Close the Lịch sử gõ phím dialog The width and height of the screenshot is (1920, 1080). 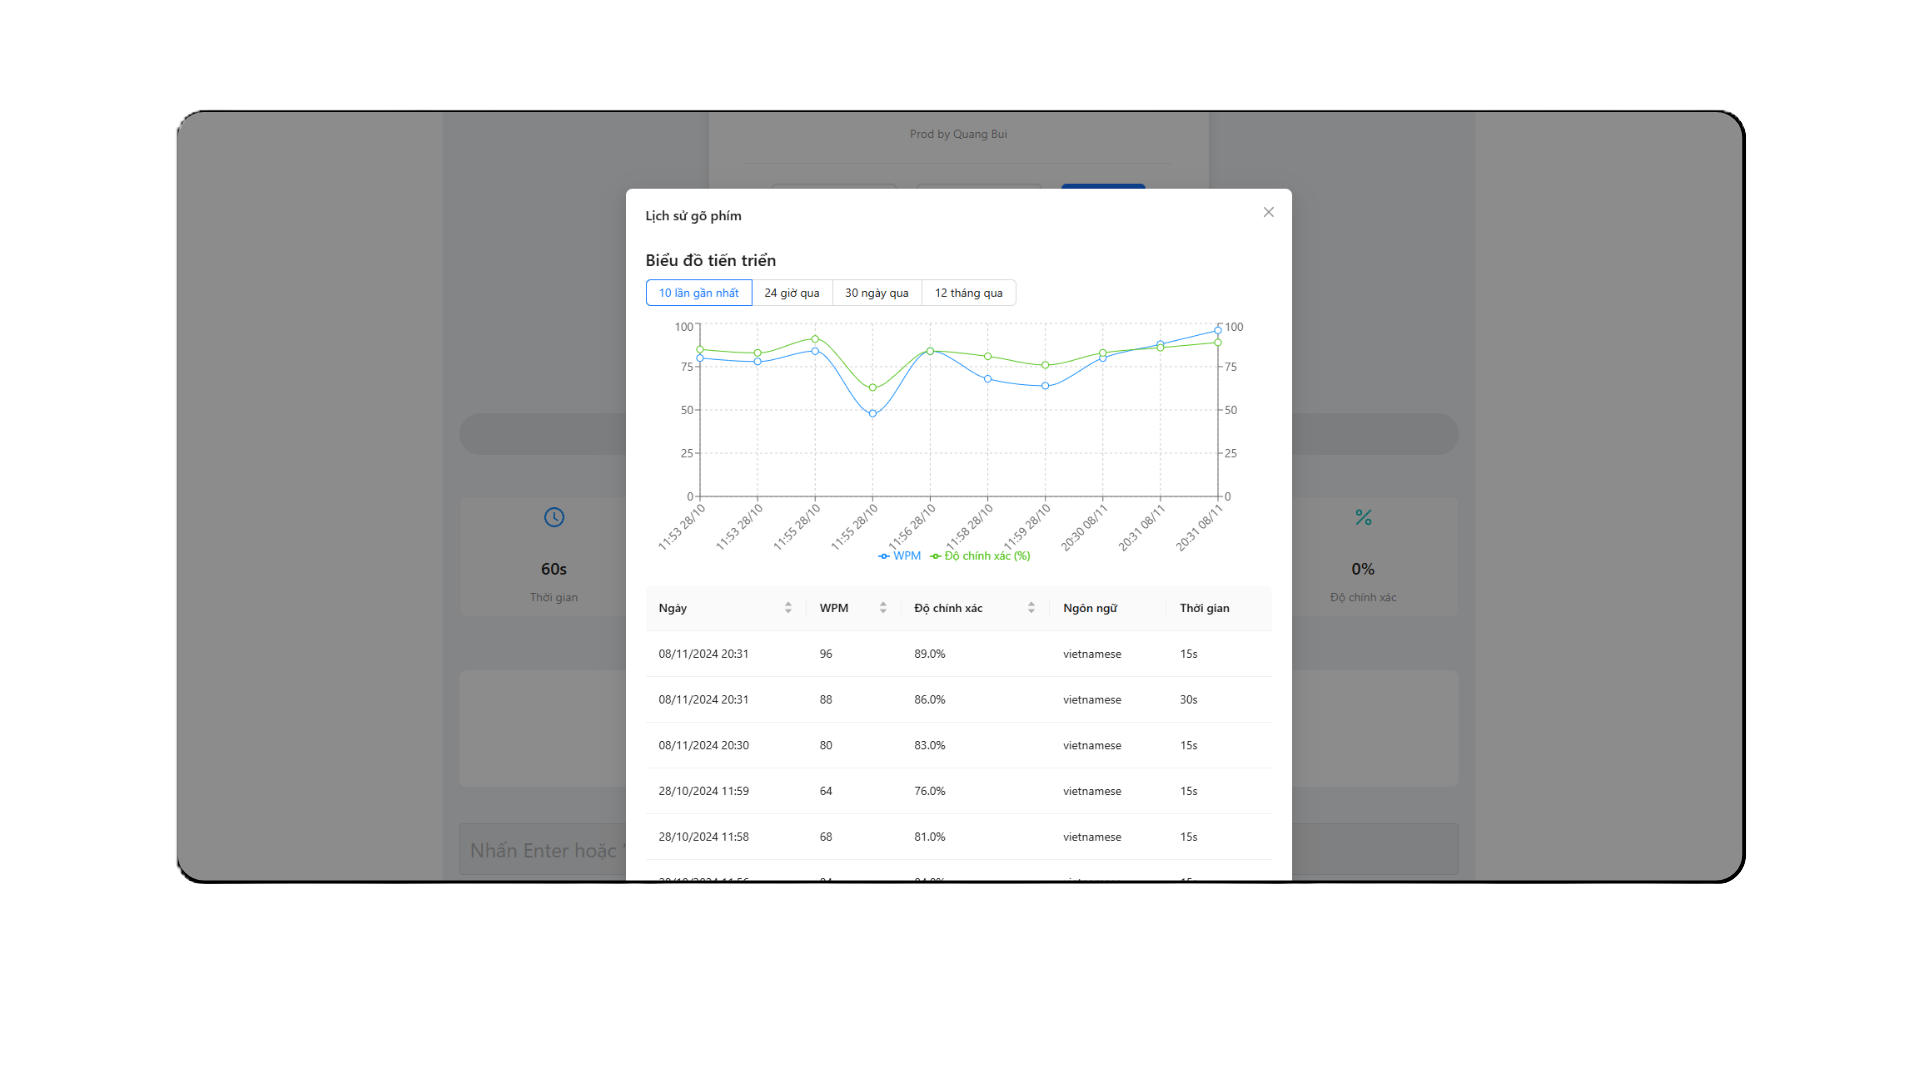[x=1268, y=212]
